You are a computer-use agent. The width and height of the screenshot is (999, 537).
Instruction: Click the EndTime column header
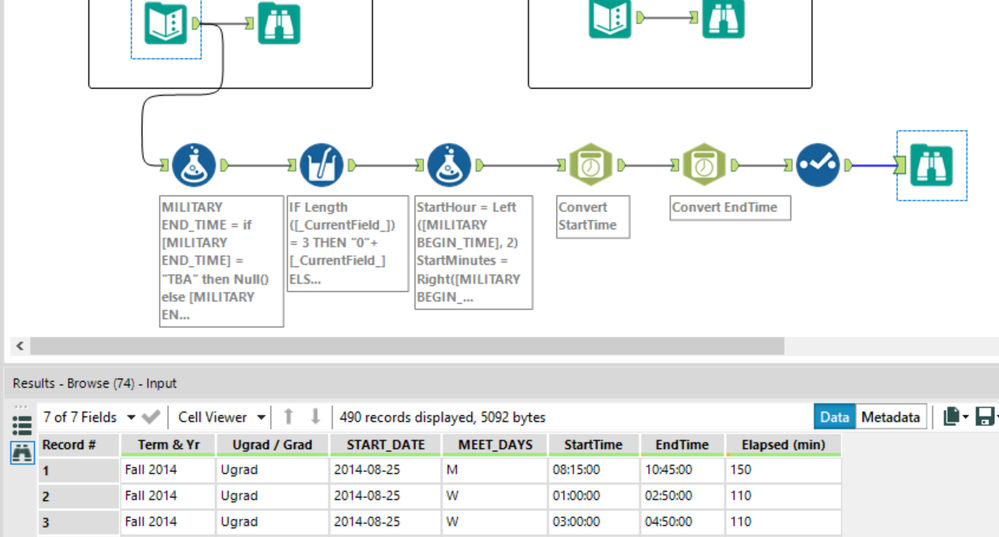tap(682, 445)
